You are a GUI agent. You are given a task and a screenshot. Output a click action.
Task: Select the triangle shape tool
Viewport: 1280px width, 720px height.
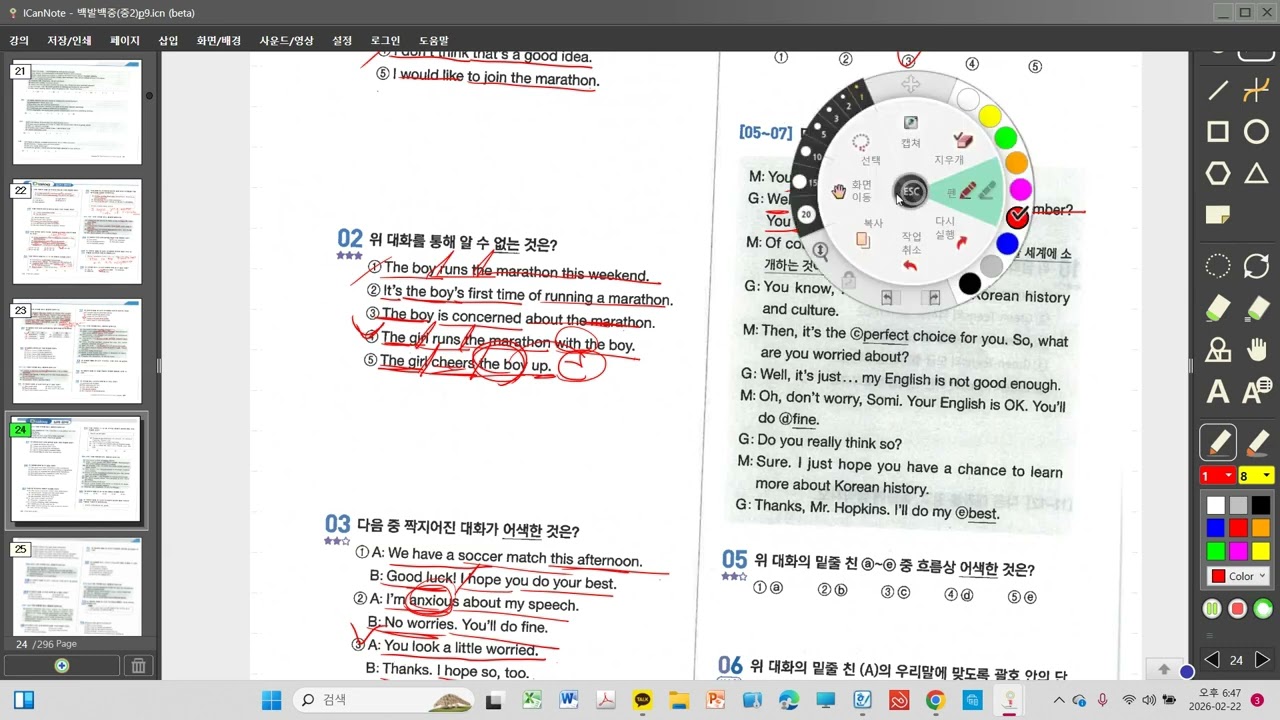pos(1256,173)
